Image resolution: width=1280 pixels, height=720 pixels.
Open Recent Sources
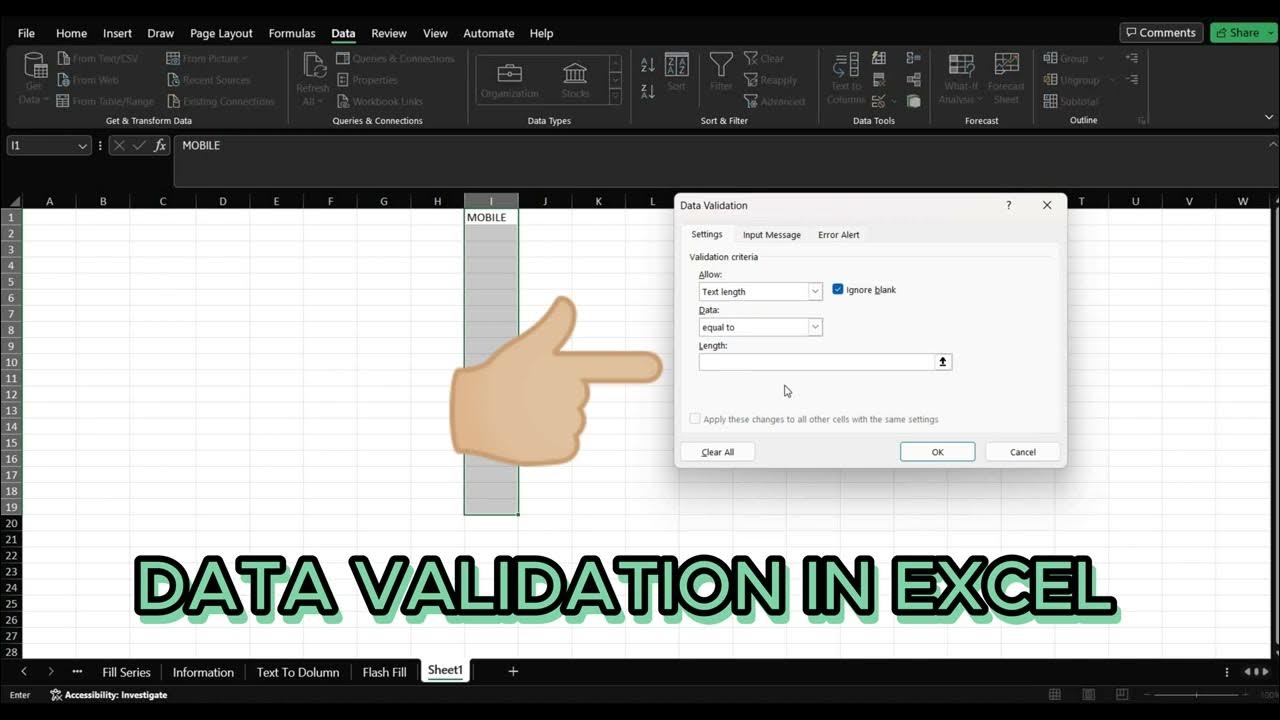pyautogui.click(x=208, y=80)
